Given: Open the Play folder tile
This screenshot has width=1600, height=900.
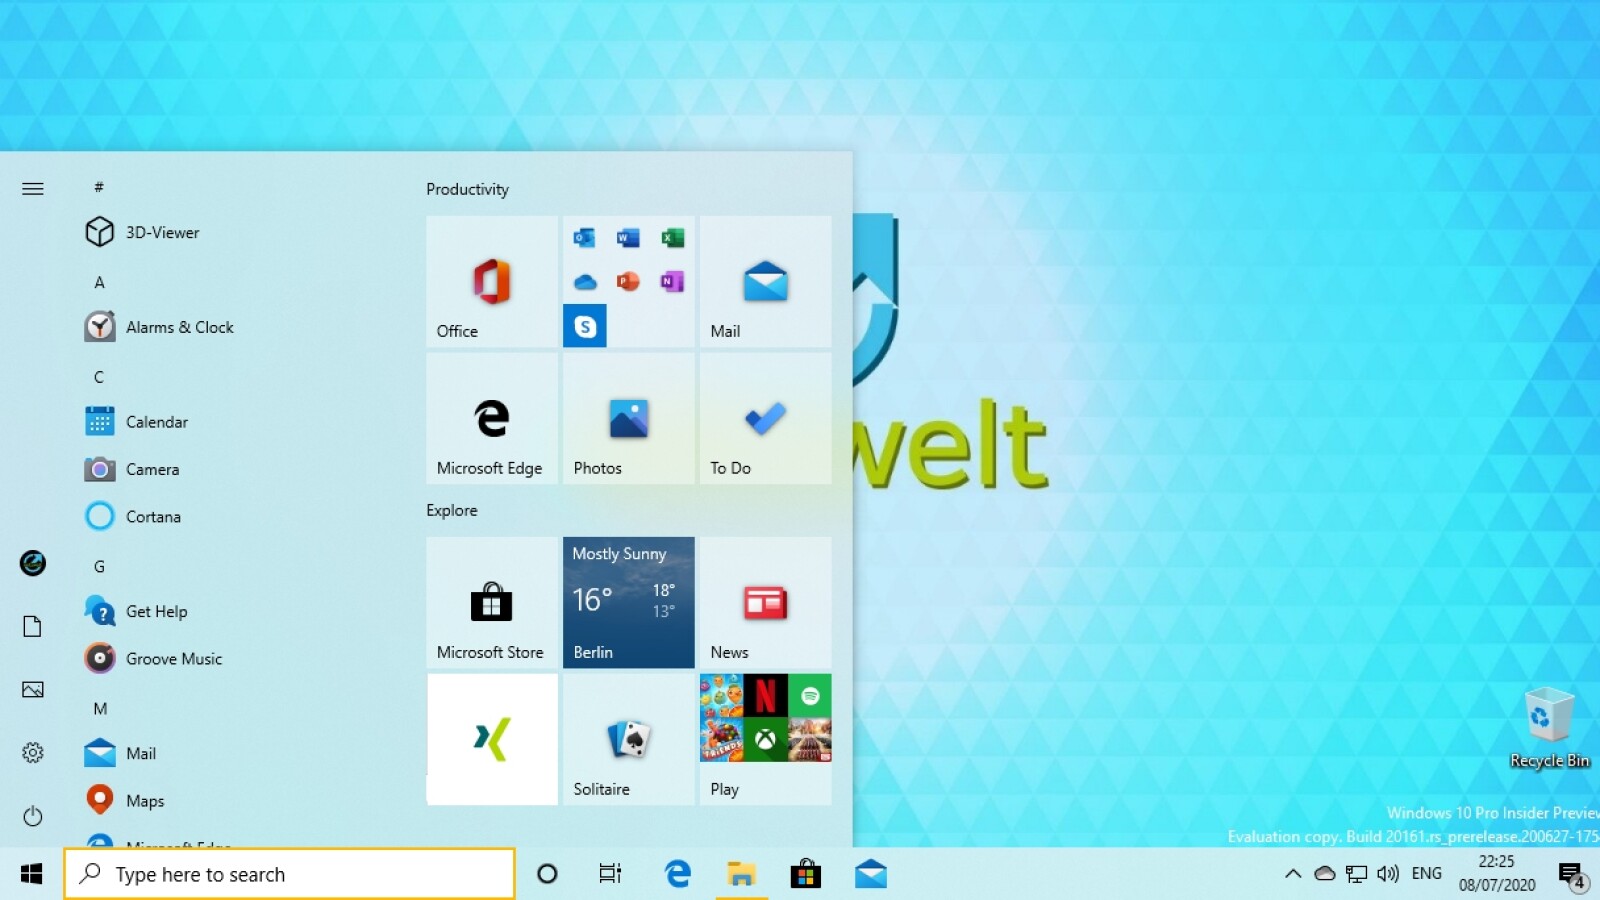Looking at the screenshot, I should point(765,739).
